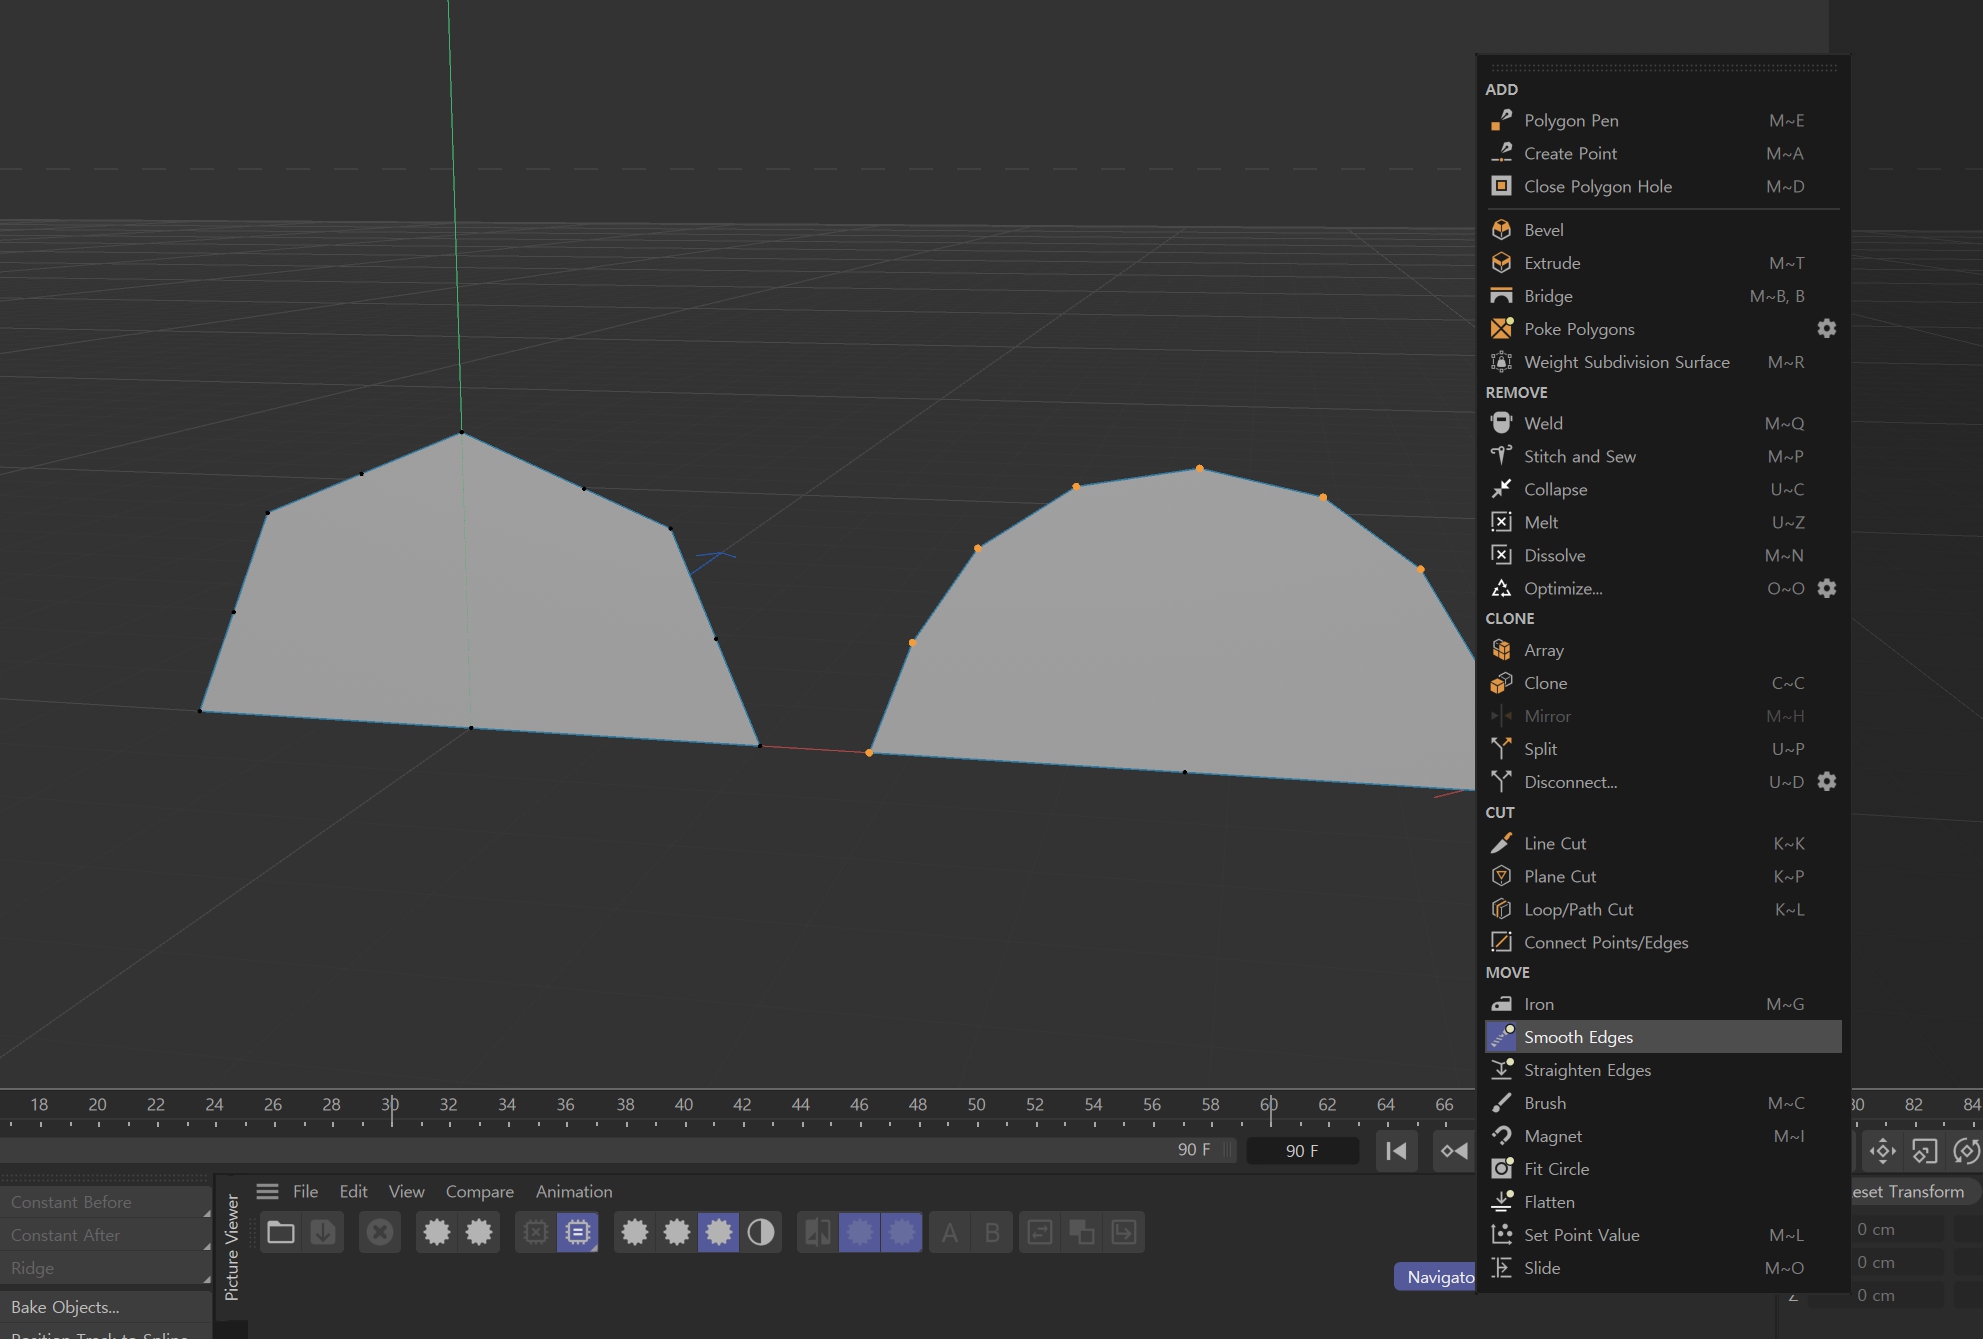The image size is (1983, 1339).
Task: Click the save-down arrow icon in Picture Viewer
Action: coord(323,1232)
